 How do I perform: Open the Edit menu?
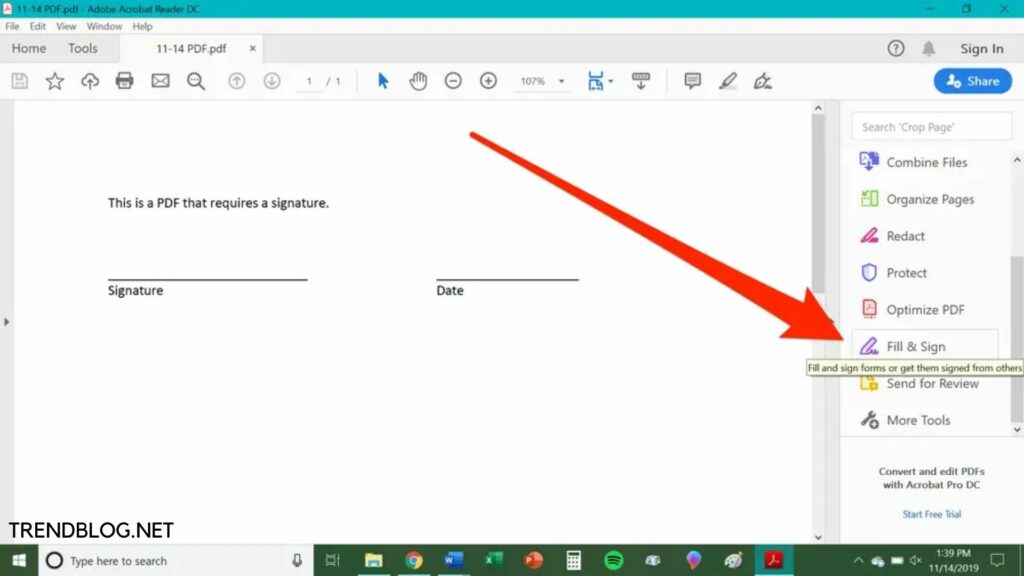(37, 26)
